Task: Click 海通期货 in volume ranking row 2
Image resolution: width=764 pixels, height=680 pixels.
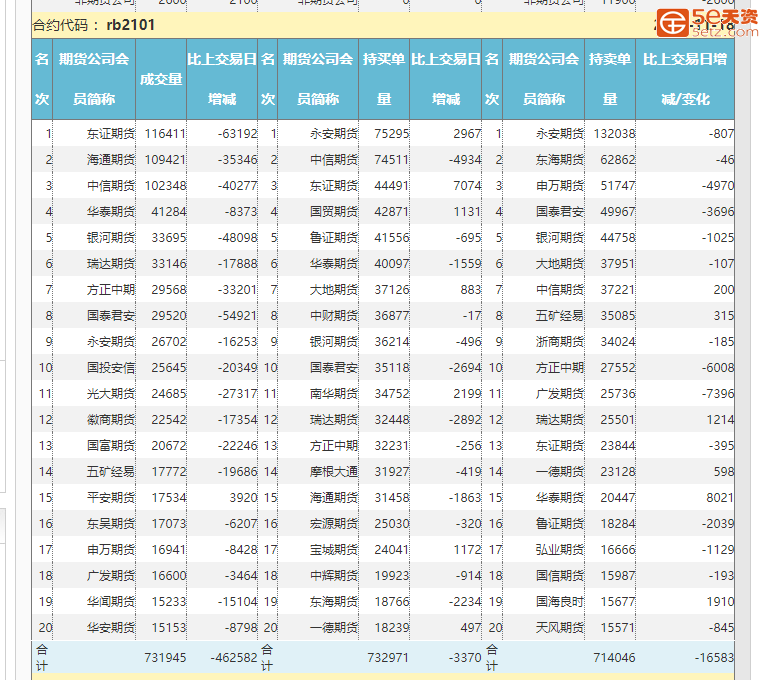Action: click(111, 160)
